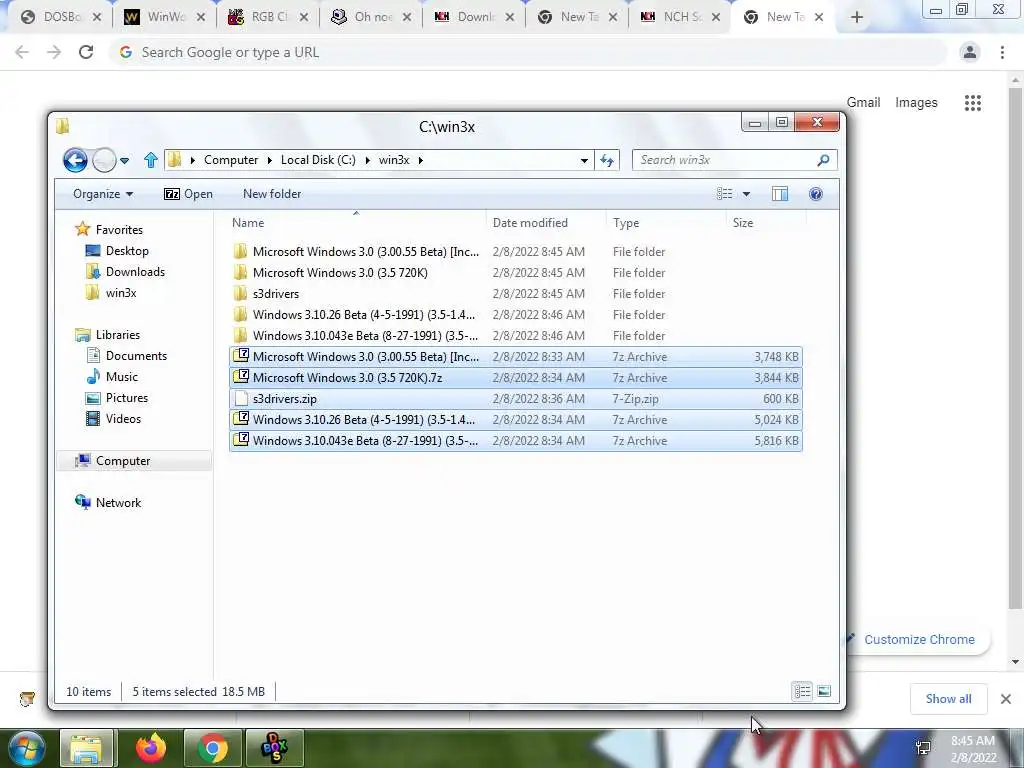Select the Microsoft Windows 3.0 (3.00.55 Beta) folder
Screen dimensions: 1024x768
[516, 251]
